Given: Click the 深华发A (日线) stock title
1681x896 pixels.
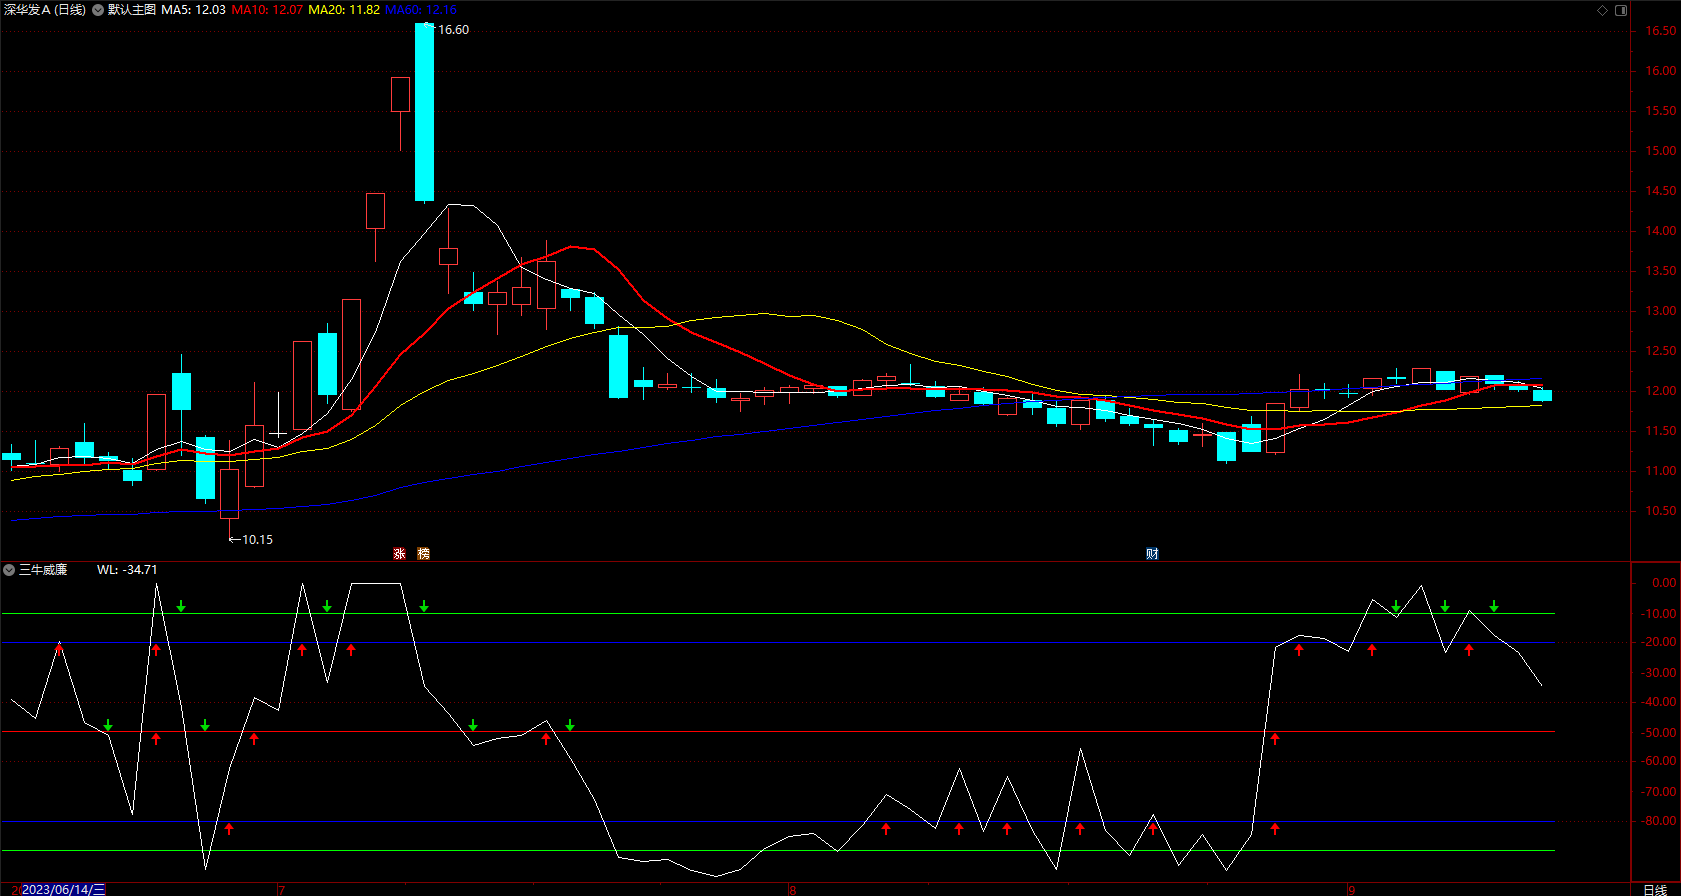Looking at the screenshot, I should (x=45, y=10).
